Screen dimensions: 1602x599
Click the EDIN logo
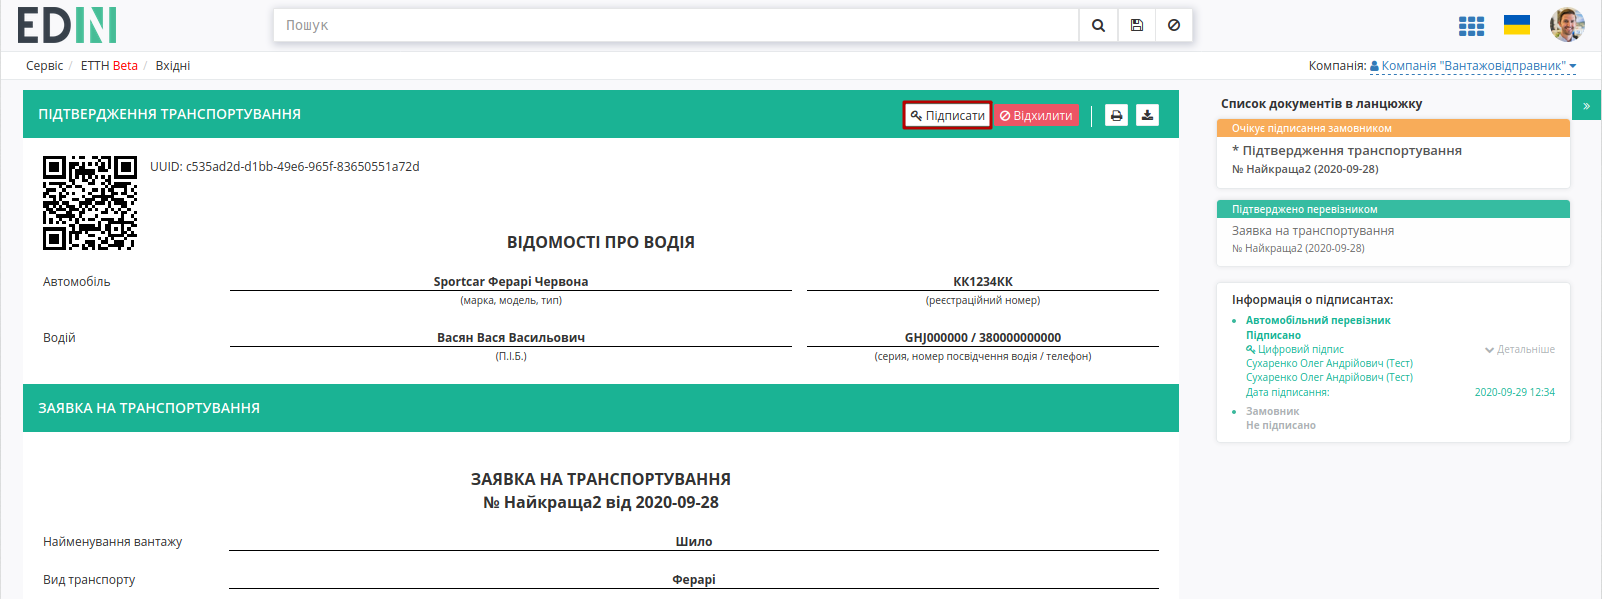(x=67, y=25)
